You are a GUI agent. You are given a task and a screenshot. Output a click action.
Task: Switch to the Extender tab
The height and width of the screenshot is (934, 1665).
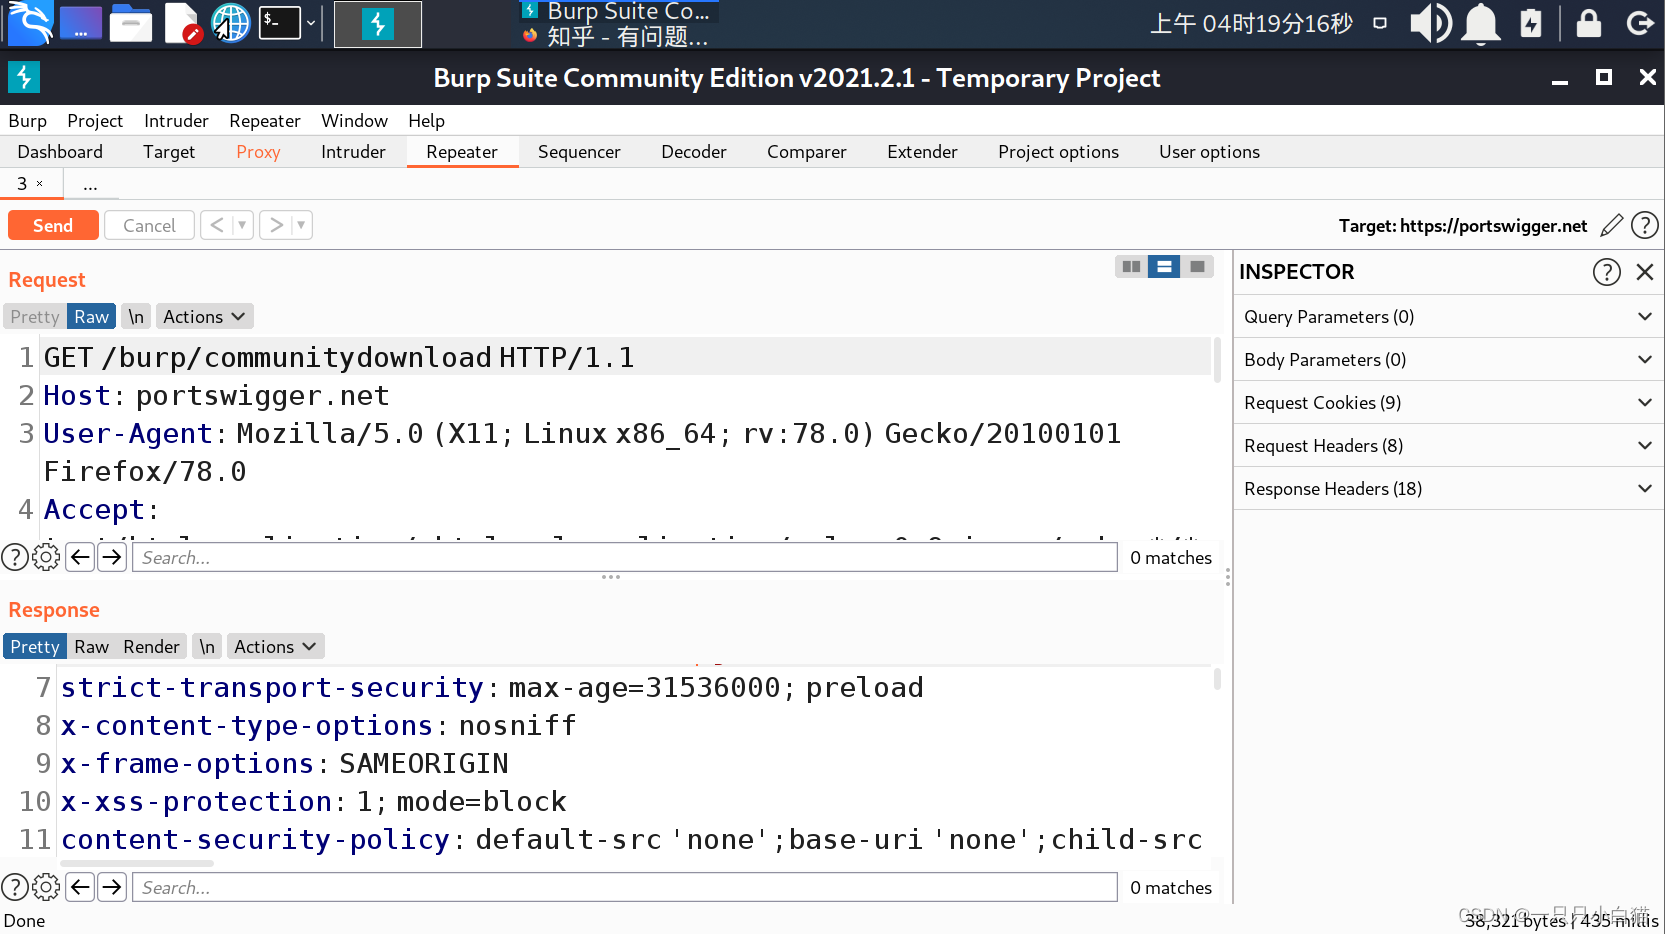[x=922, y=152]
